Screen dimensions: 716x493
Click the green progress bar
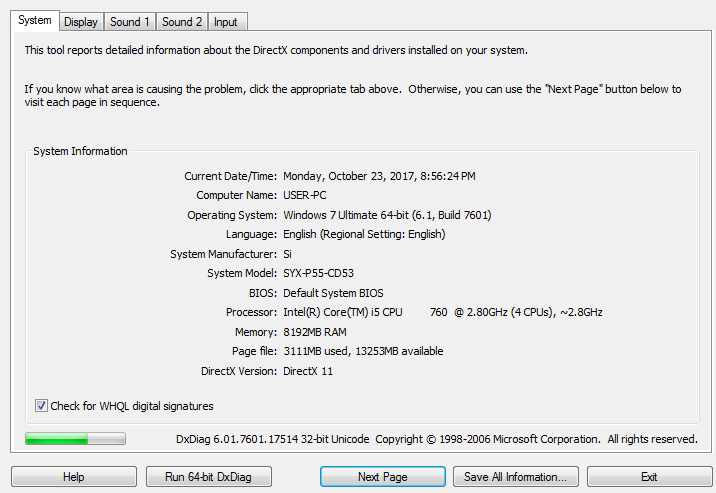(75, 439)
